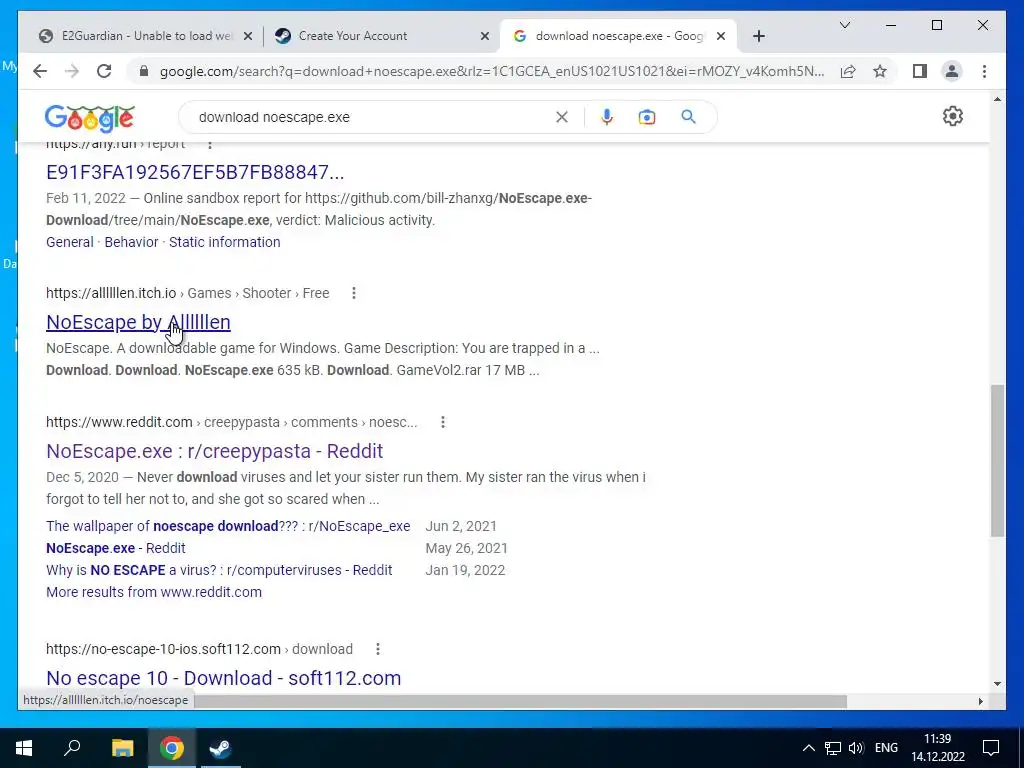This screenshot has width=1024, height=768.
Task: Click the vertical page scrollbar thumb
Action: pyautogui.click(x=997, y=460)
